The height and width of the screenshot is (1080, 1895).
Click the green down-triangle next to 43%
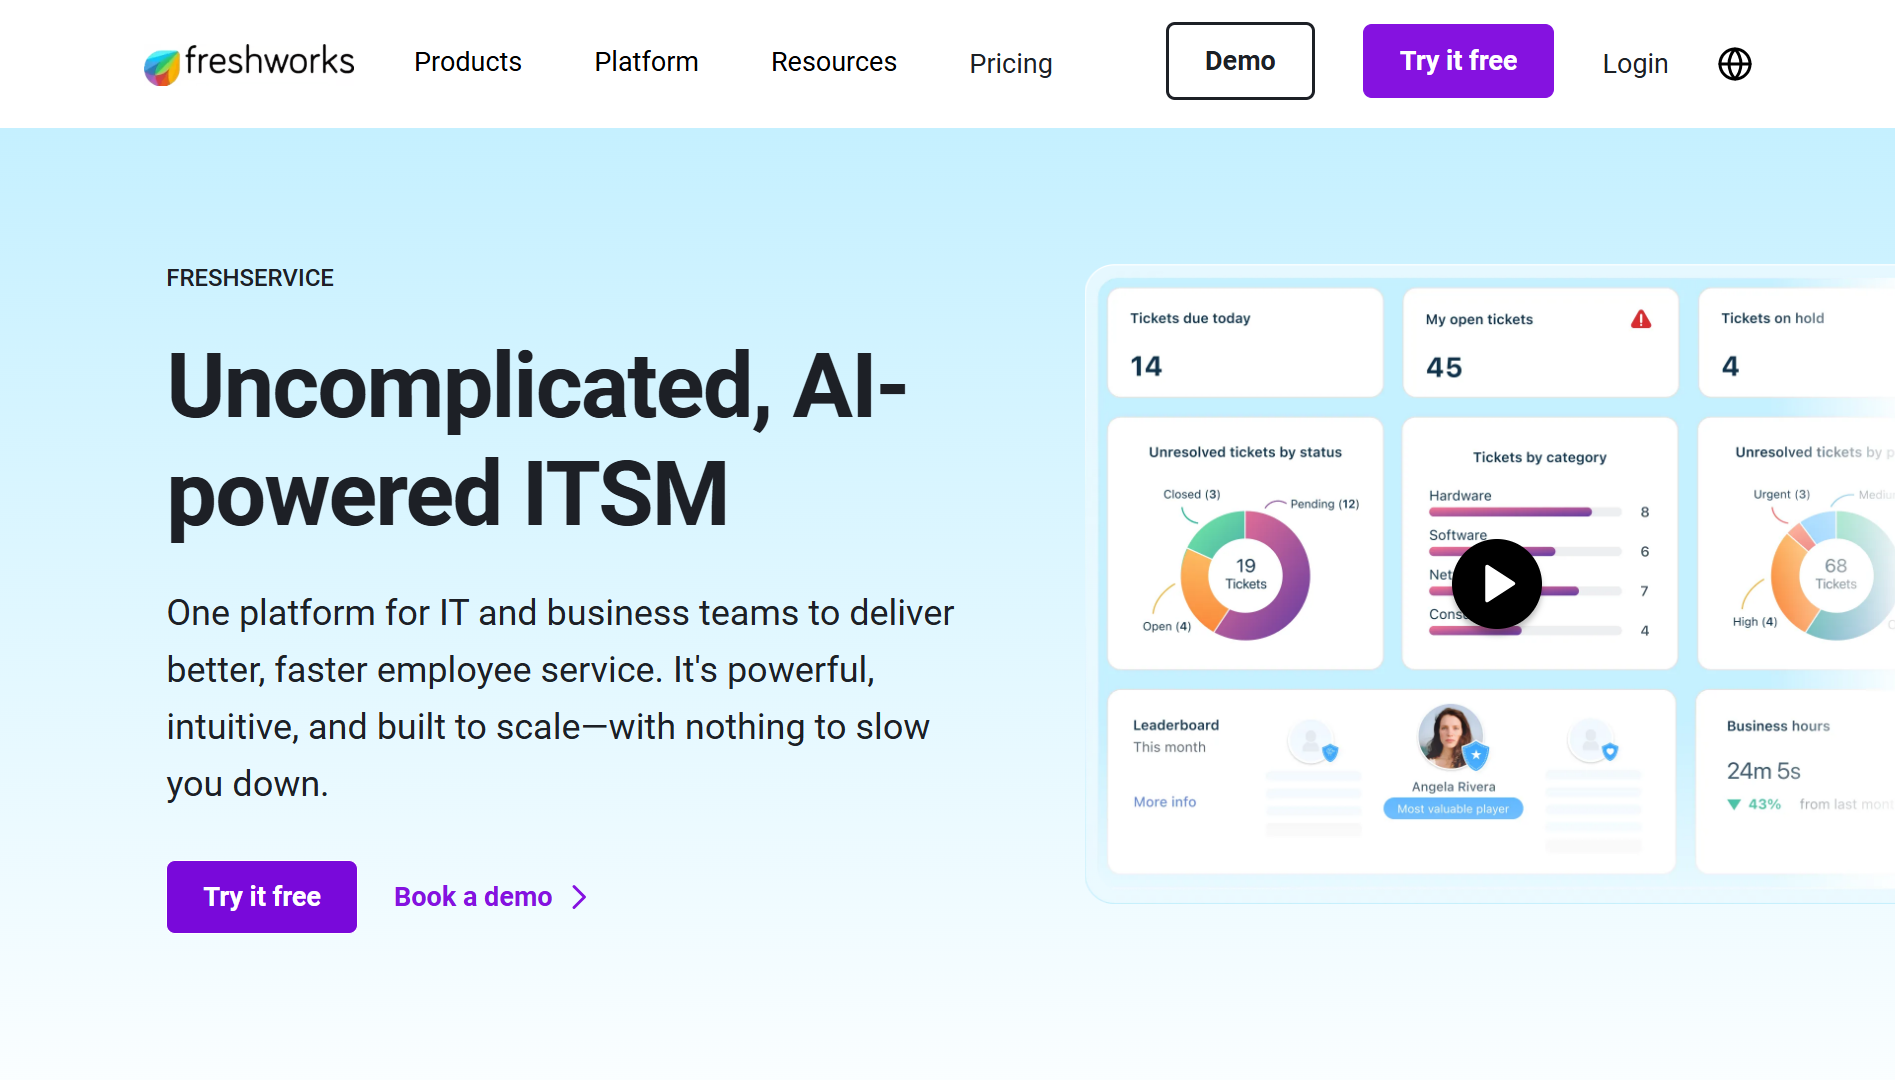point(1734,804)
